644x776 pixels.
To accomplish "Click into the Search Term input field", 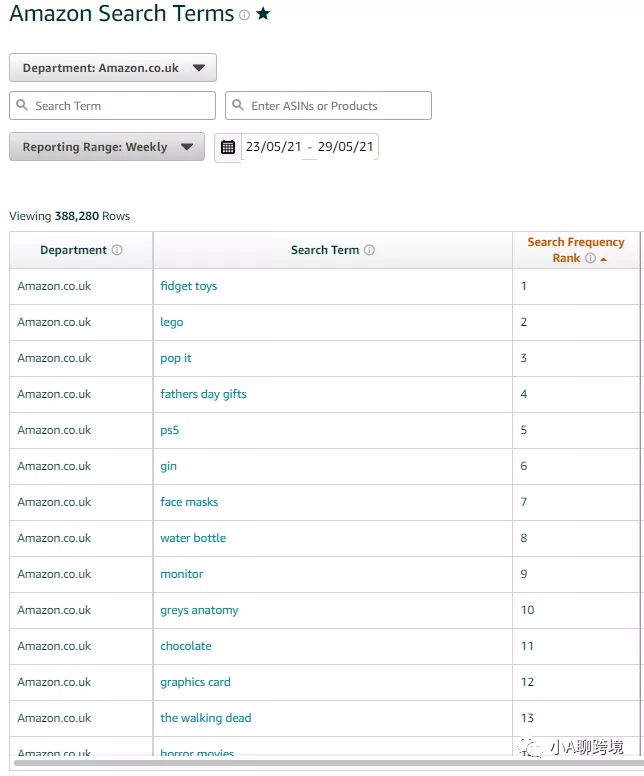I will (x=112, y=105).
